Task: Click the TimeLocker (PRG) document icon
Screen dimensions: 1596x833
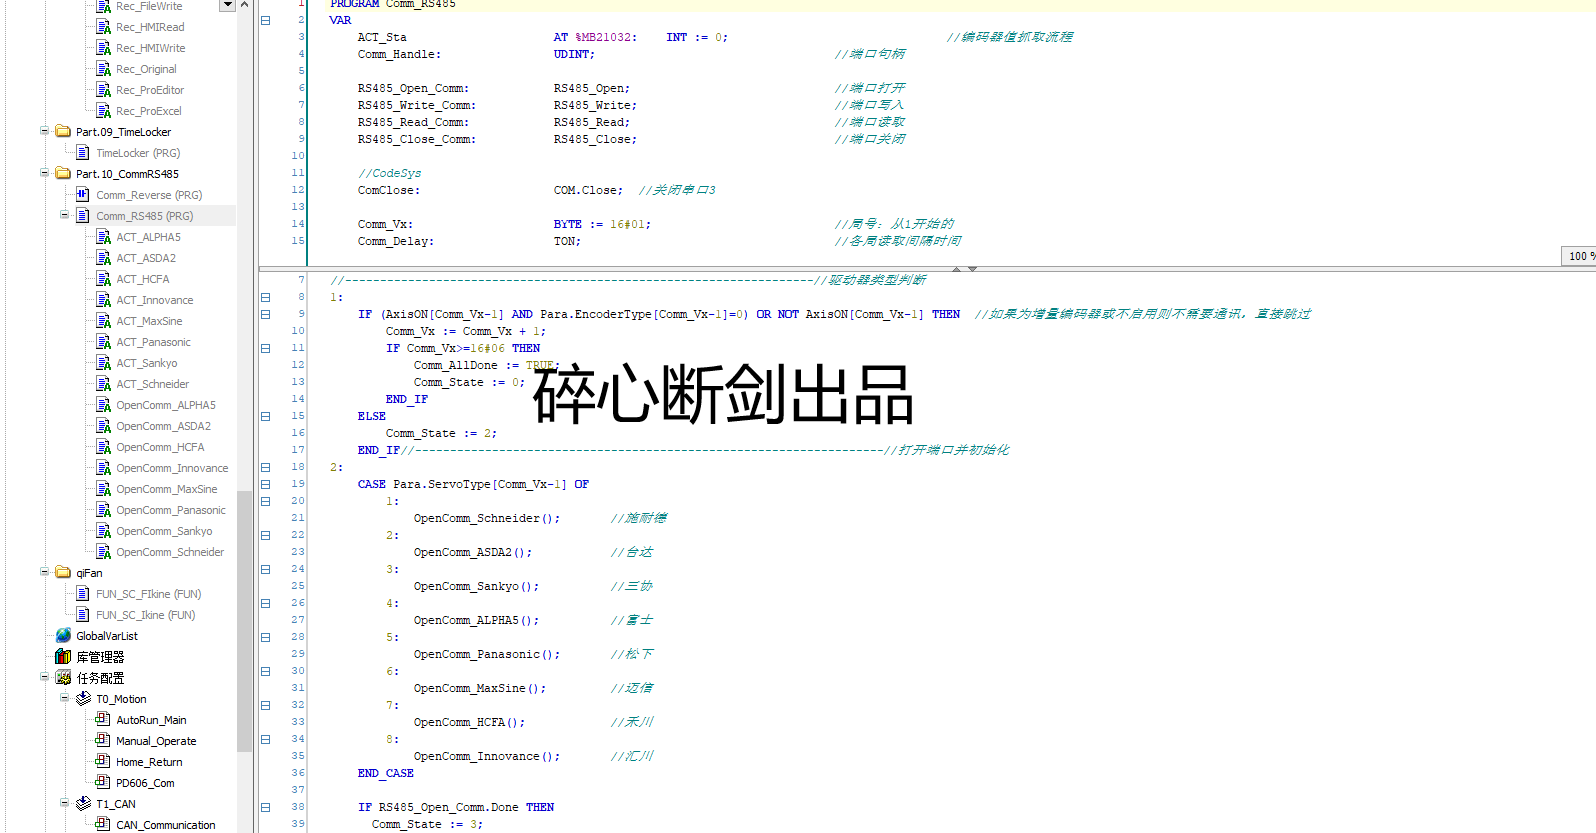Action: point(83,153)
